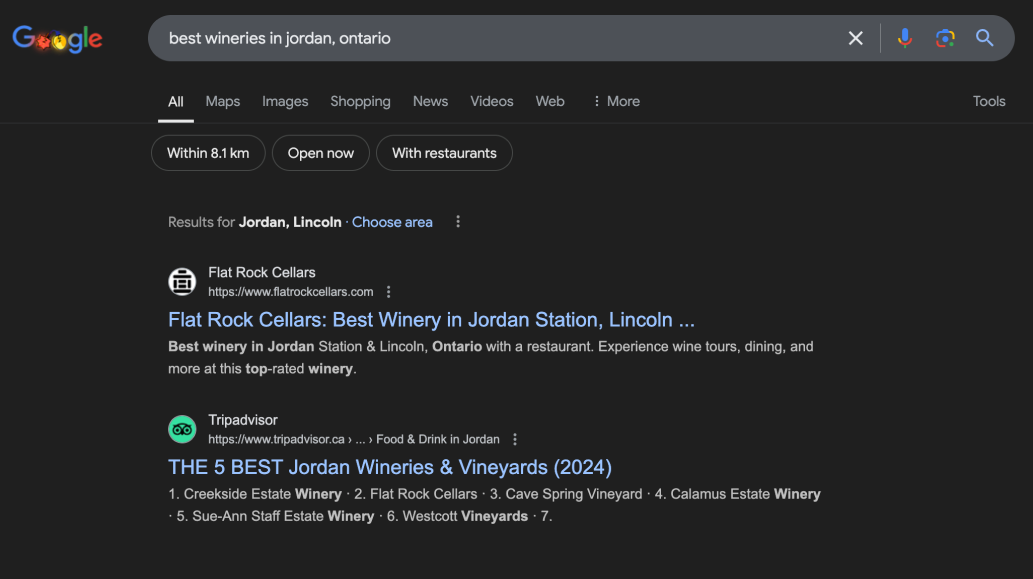The image size is (1033, 579).
Task: Apply the Within 8.1 km filter chip
Action: [x=208, y=153]
